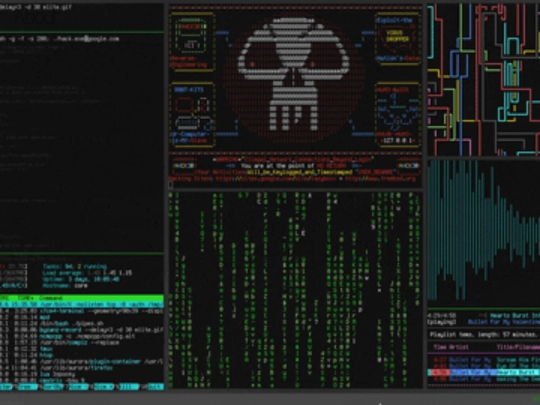540x405 pixels.
Task: Click the 'You are at the point of' line
Action: tap(278, 166)
